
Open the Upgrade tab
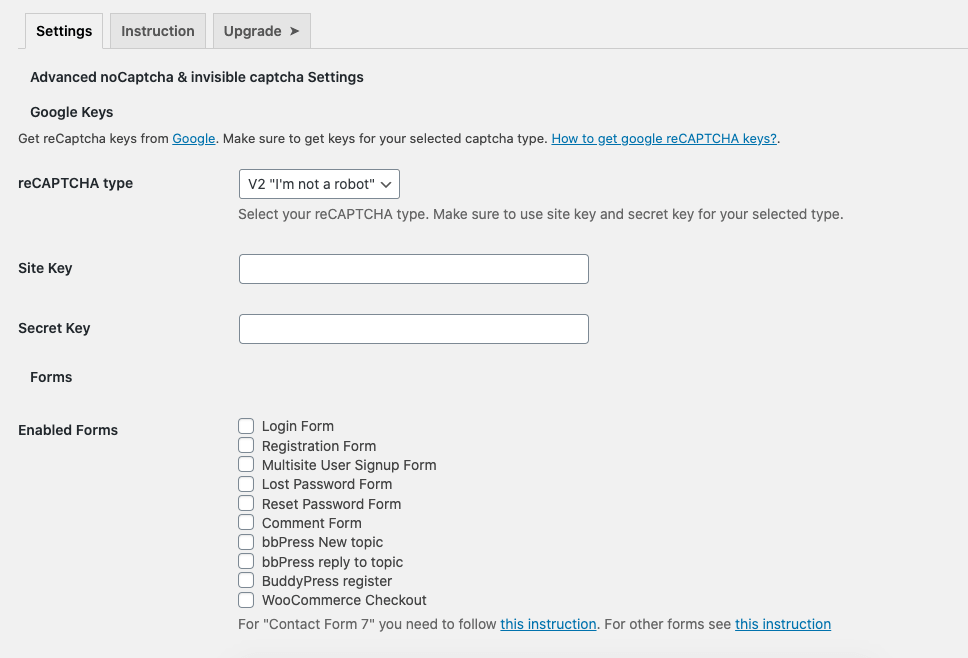coord(261,31)
